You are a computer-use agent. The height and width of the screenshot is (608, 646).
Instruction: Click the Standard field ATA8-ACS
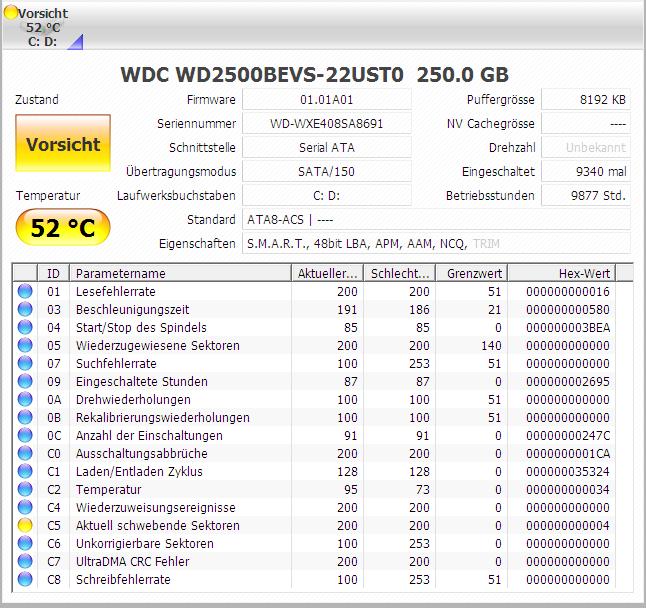(x=436, y=219)
